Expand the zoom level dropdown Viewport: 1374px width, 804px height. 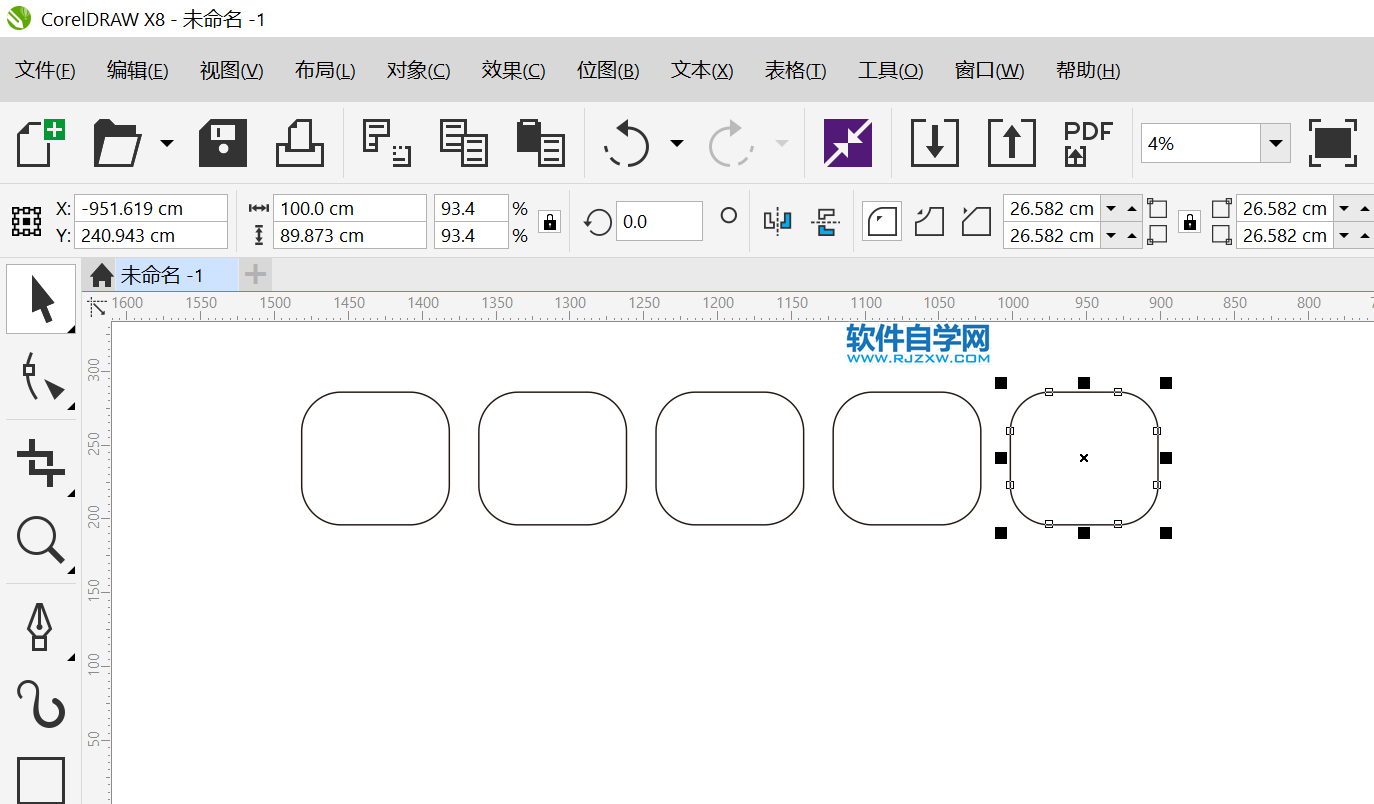click(x=1275, y=143)
